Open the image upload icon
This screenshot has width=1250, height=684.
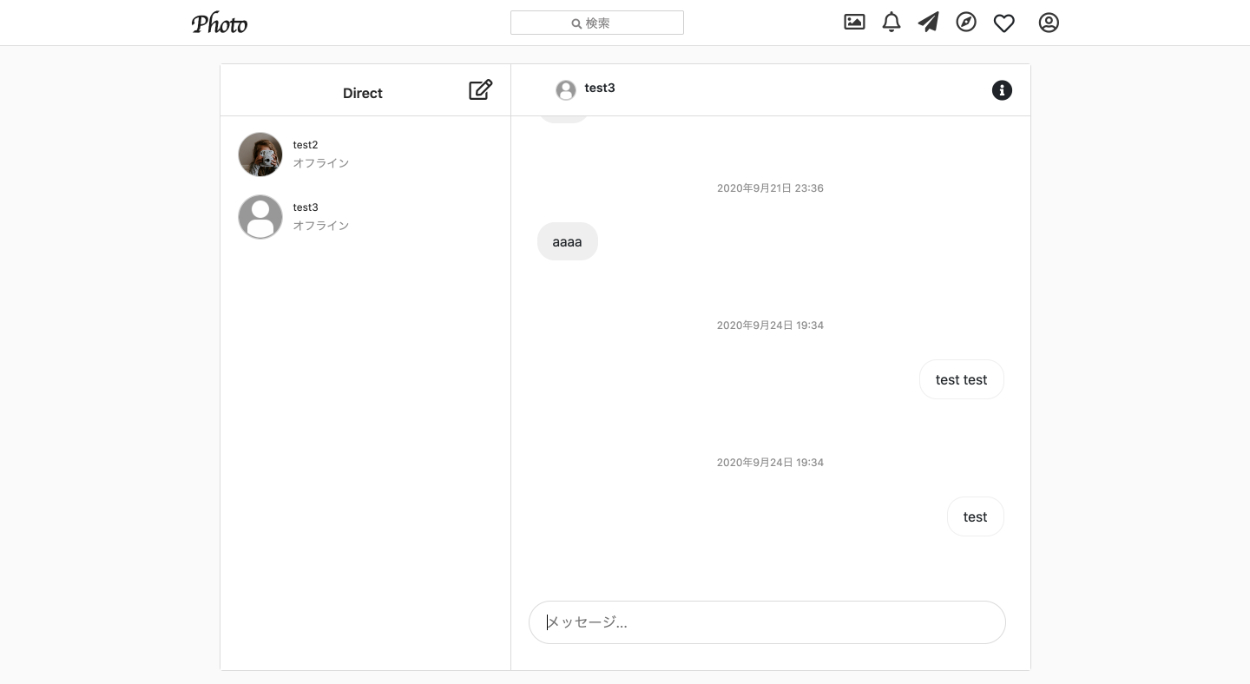tap(854, 22)
